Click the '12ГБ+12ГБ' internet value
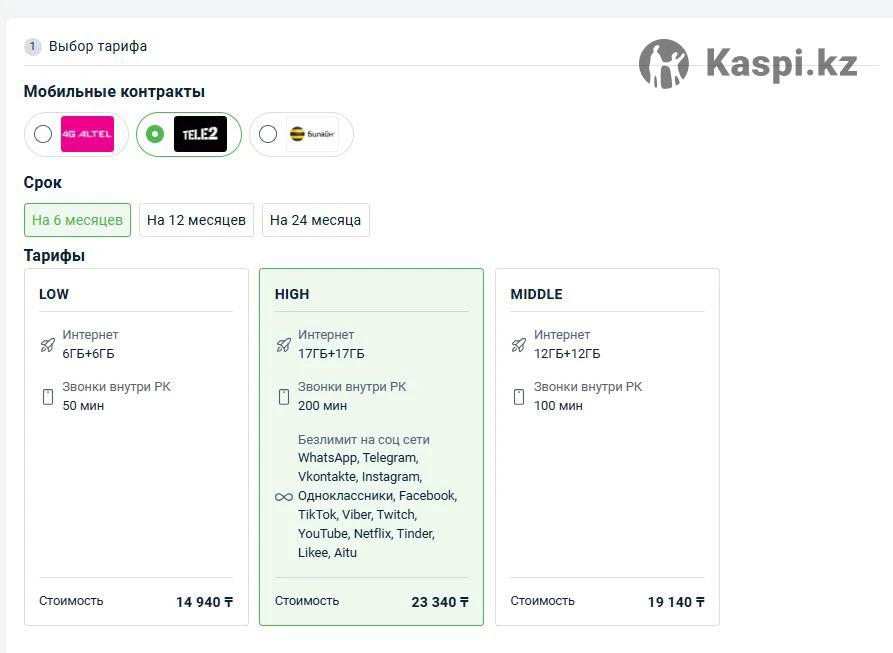The height and width of the screenshot is (653, 893). [x=567, y=354]
